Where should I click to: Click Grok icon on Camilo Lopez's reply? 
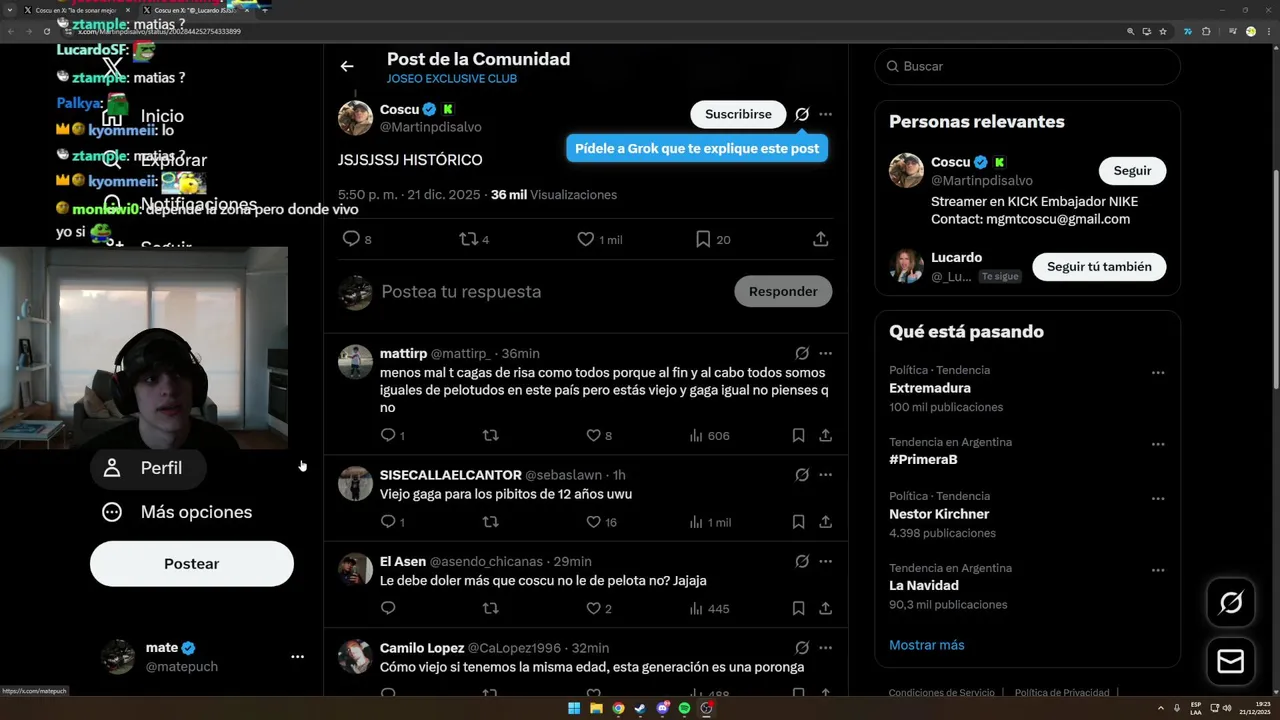(x=802, y=648)
